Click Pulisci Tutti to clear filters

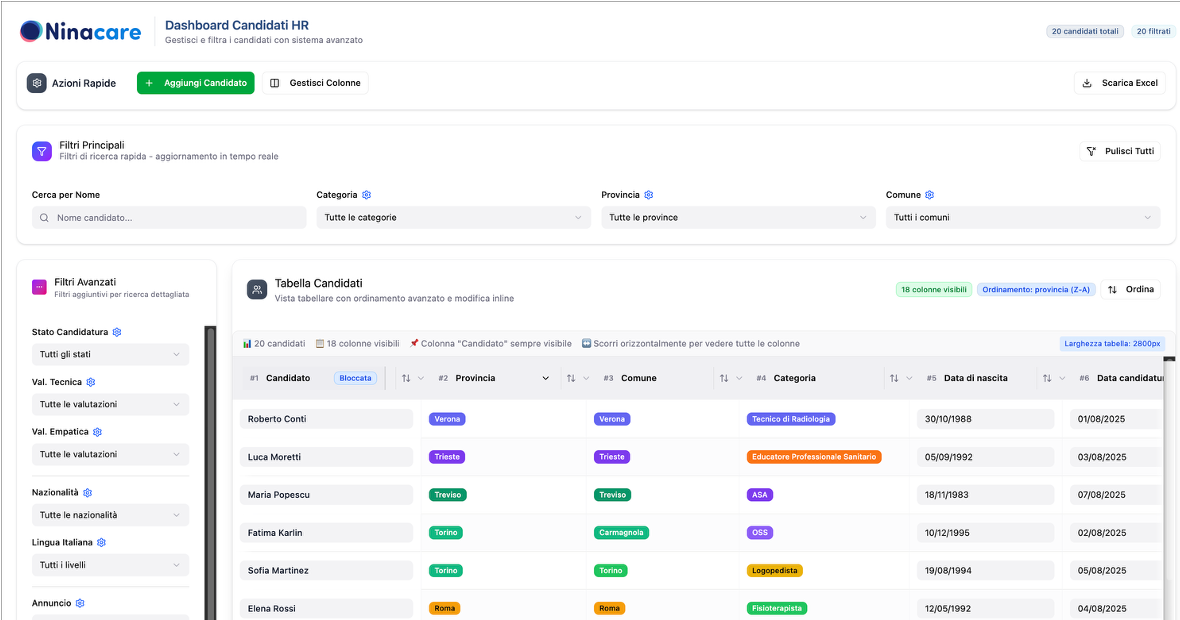point(1120,151)
